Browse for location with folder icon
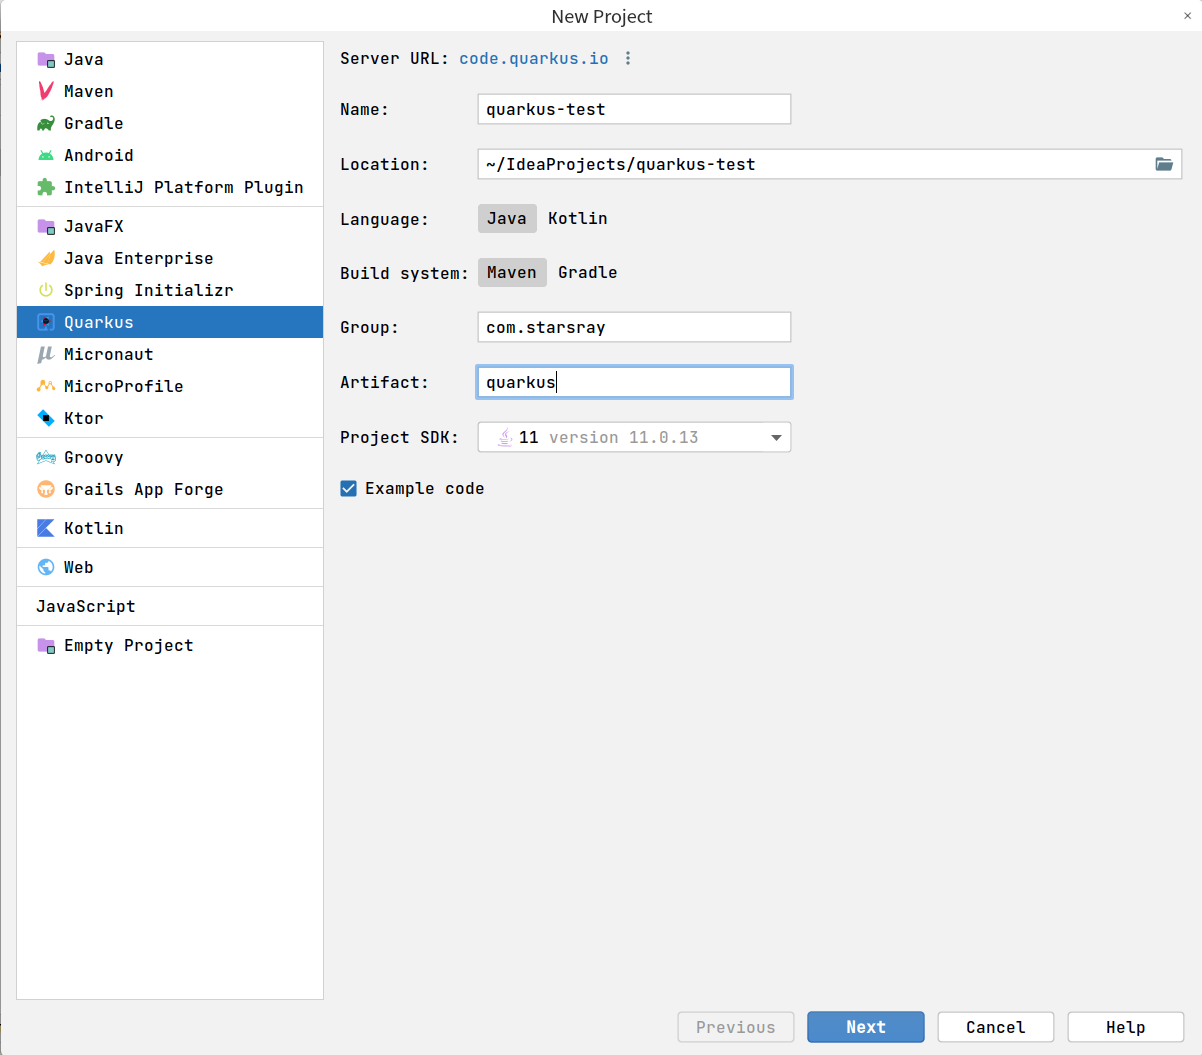Image resolution: width=1202 pixels, height=1055 pixels. click(x=1164, y=164)
